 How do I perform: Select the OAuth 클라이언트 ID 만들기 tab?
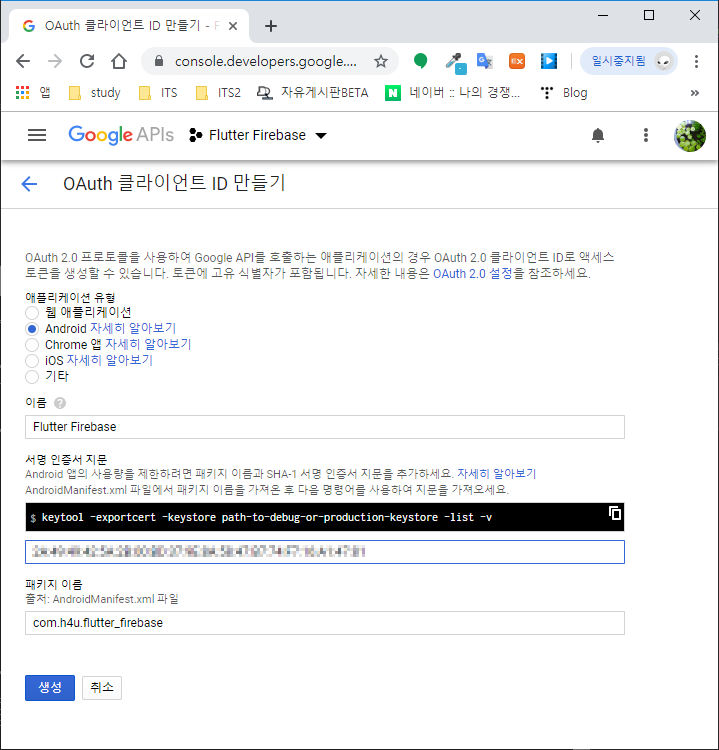tap(129, 26)
